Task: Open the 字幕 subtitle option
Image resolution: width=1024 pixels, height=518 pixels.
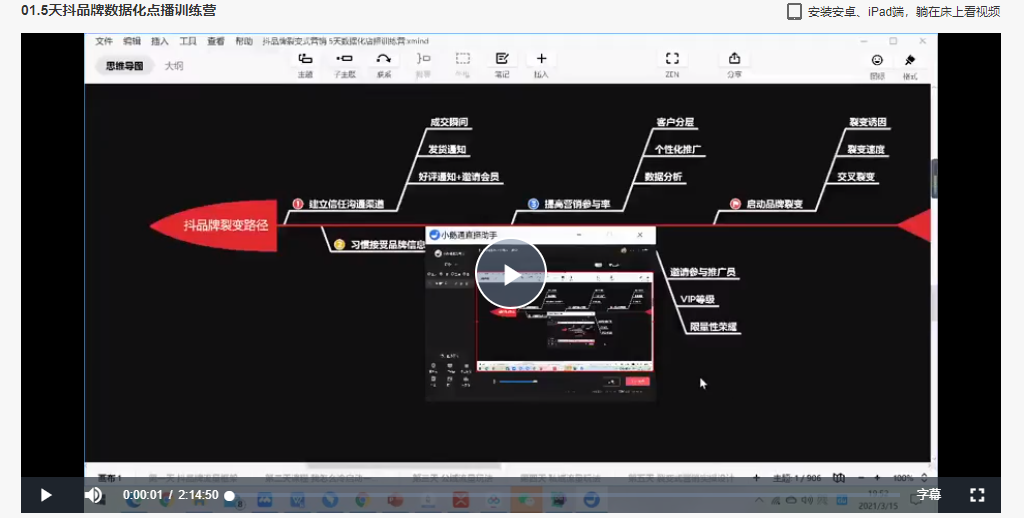Action: click(x=928, y=495)
